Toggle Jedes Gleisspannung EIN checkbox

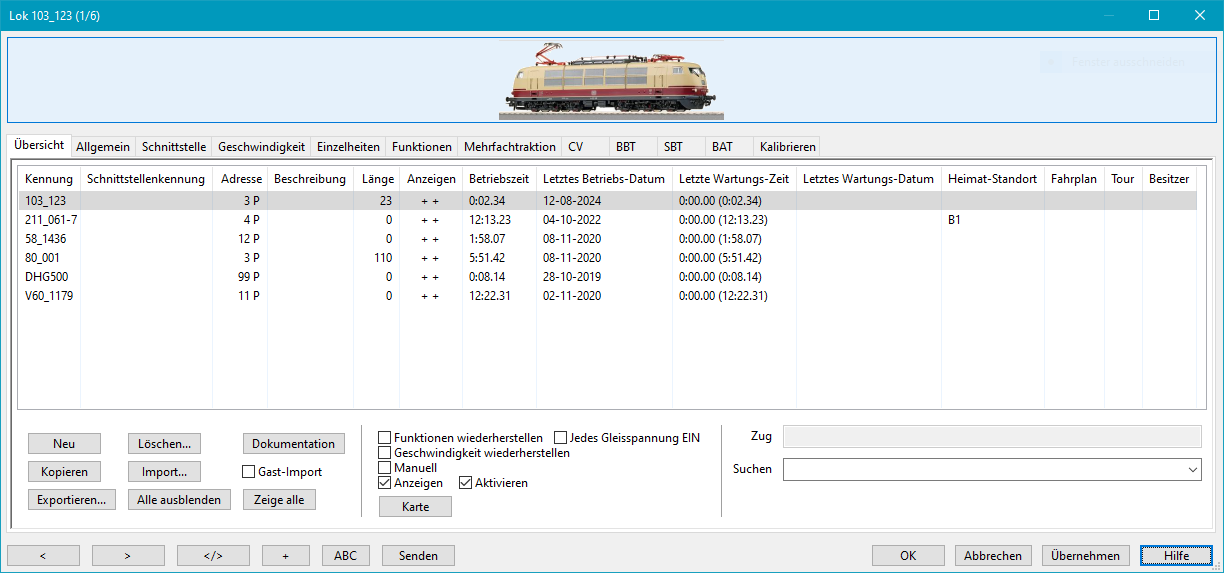pyautogui.click(x=561, y=438)
